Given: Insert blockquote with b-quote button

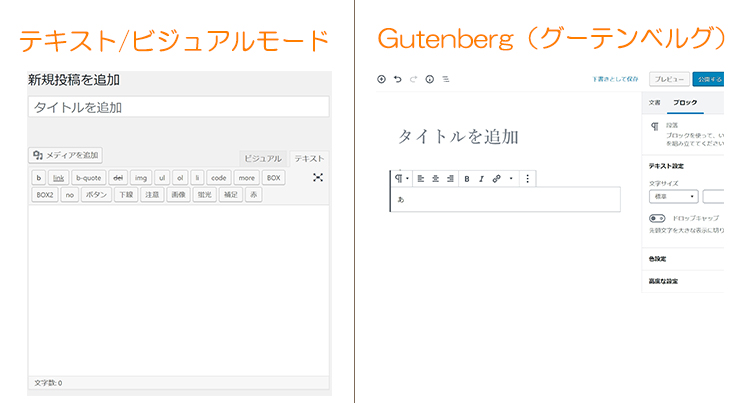Looking at the screenshot, I should 89,178.
